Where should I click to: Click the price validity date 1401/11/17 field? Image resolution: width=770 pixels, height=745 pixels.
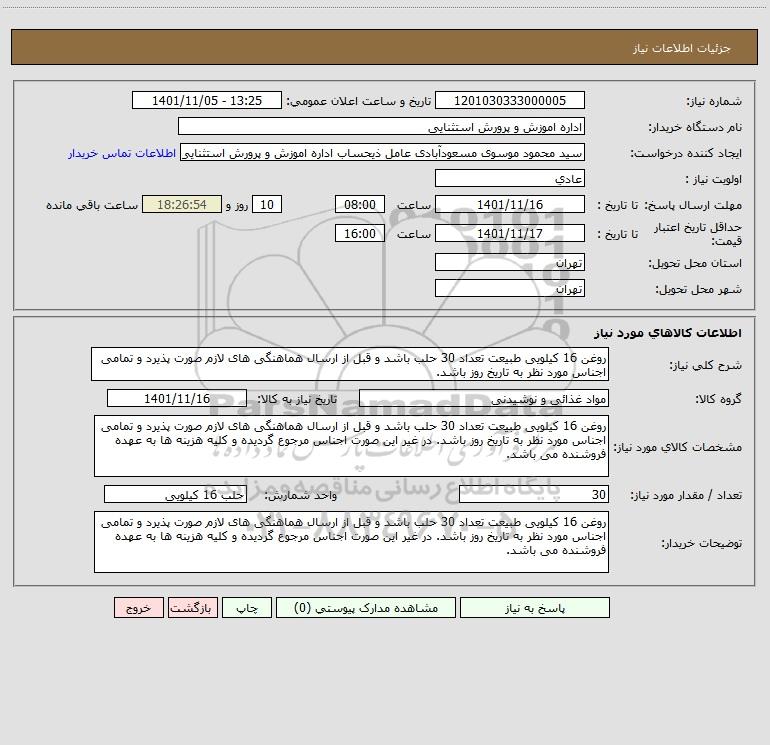[x=510, y=233]
